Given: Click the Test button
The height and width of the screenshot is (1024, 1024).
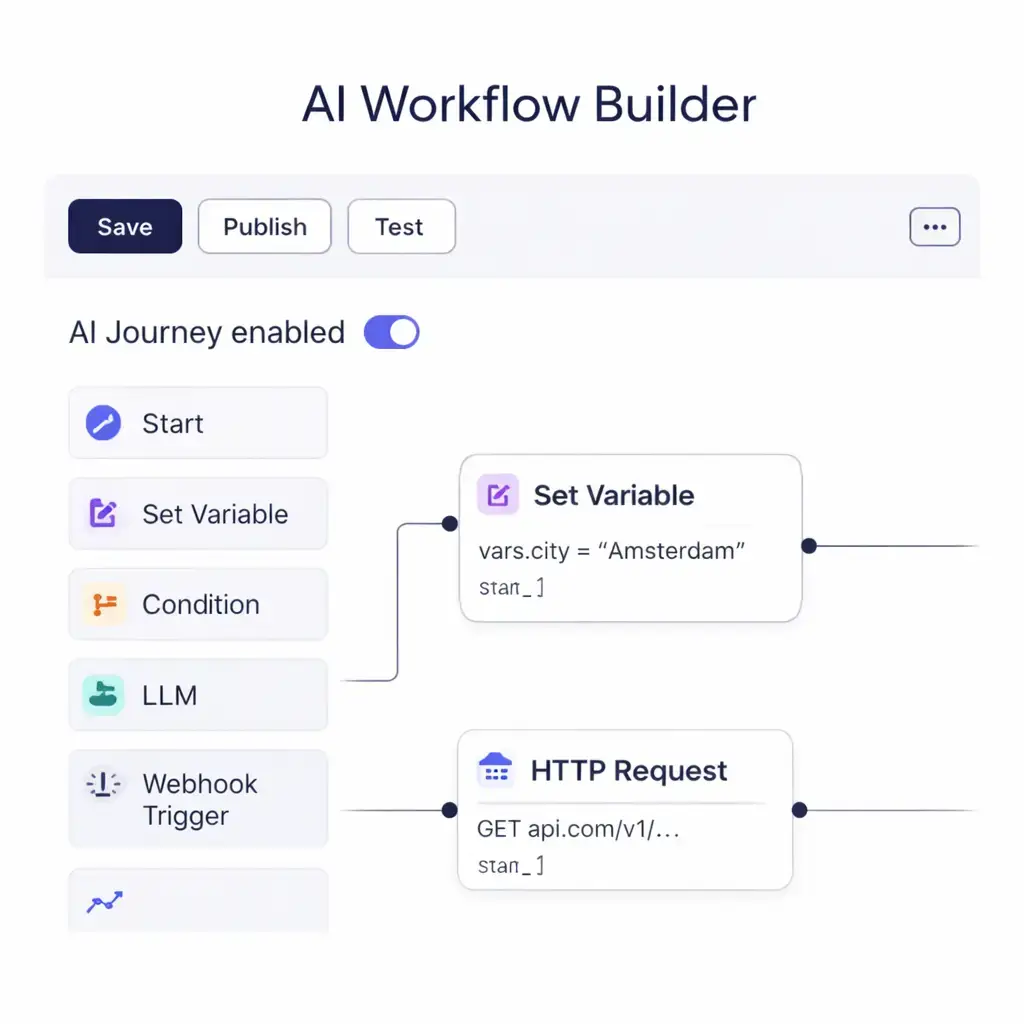Looking at the screenshot, I should [400, 227].
